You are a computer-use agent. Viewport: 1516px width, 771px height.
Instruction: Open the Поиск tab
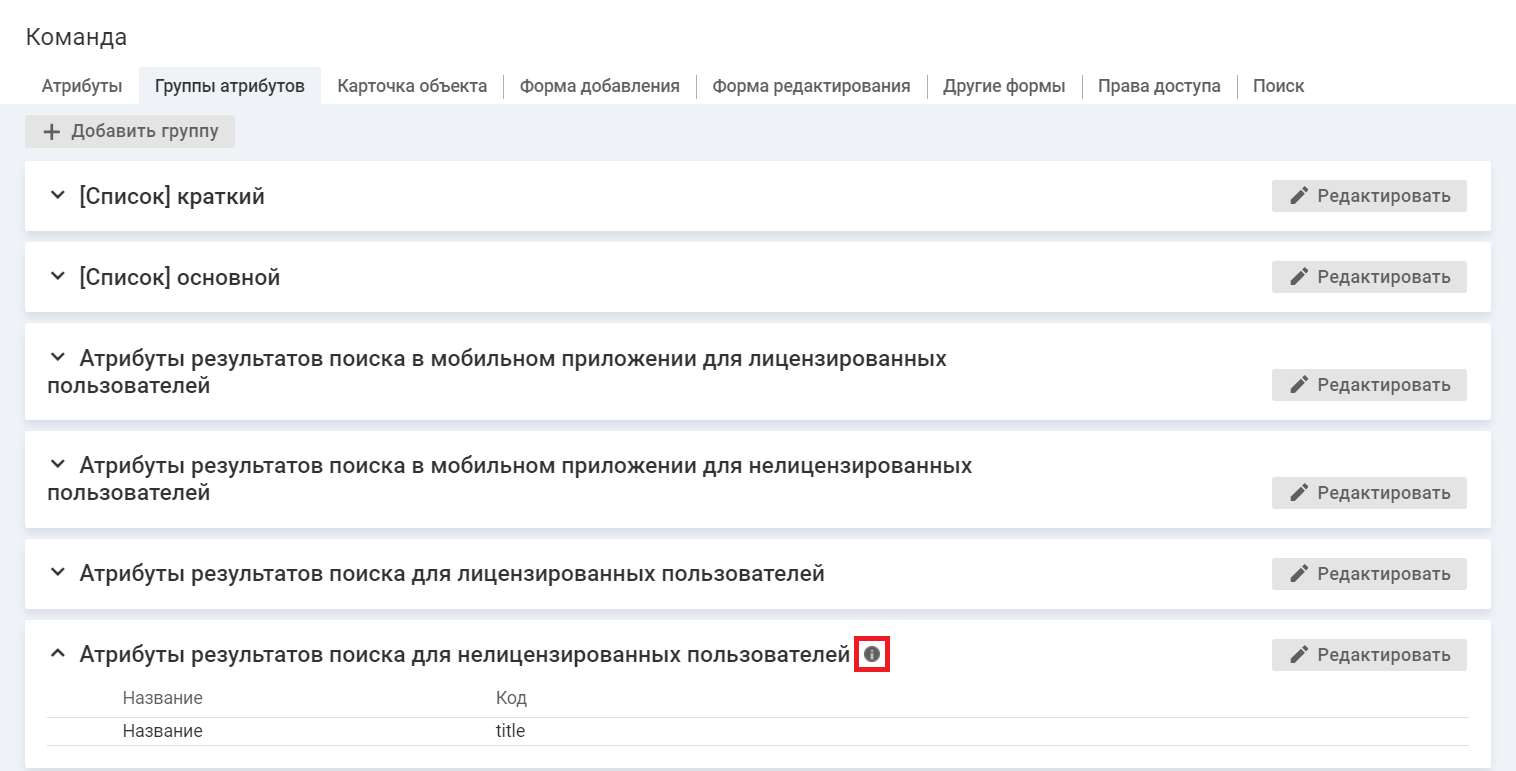tap(1278, 86)
